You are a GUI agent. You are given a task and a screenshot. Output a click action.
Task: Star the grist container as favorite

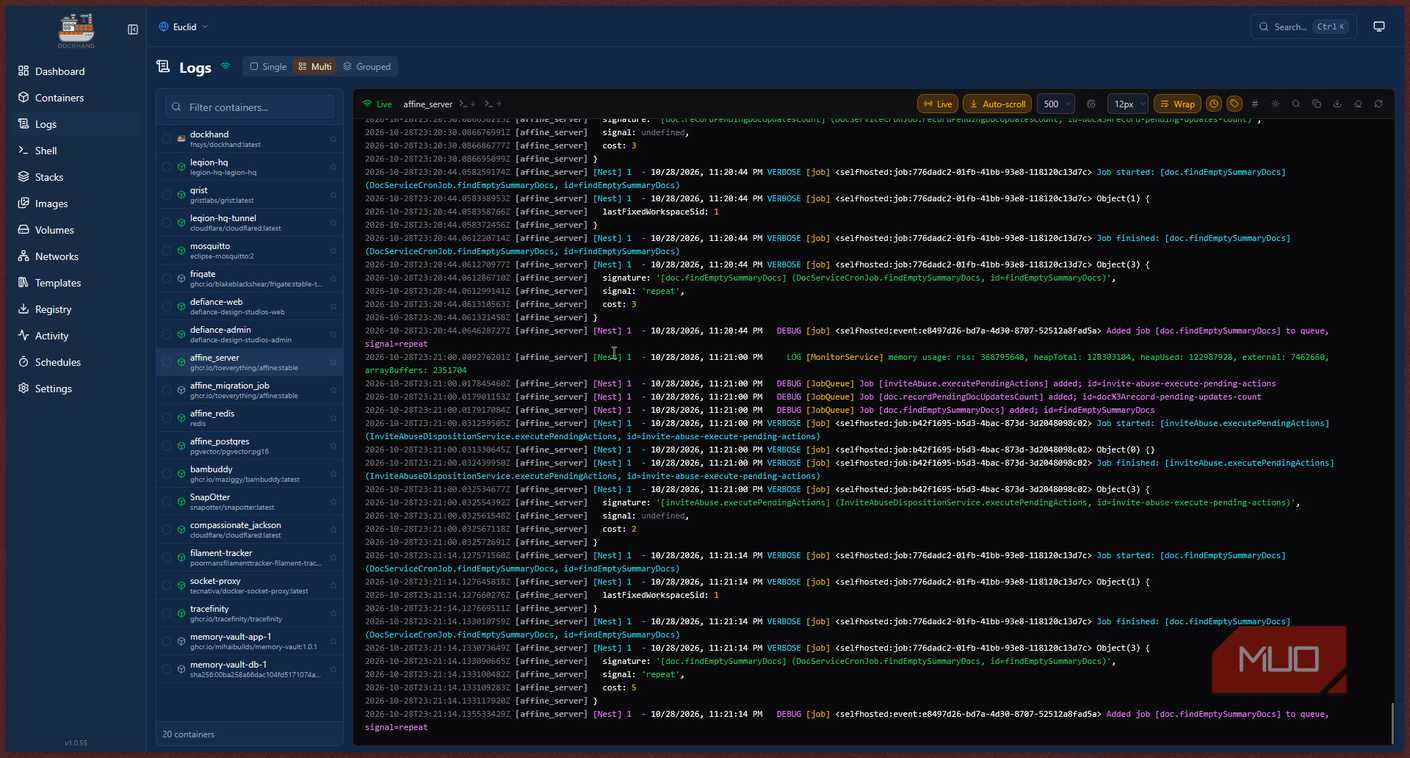tap(333, 195)
